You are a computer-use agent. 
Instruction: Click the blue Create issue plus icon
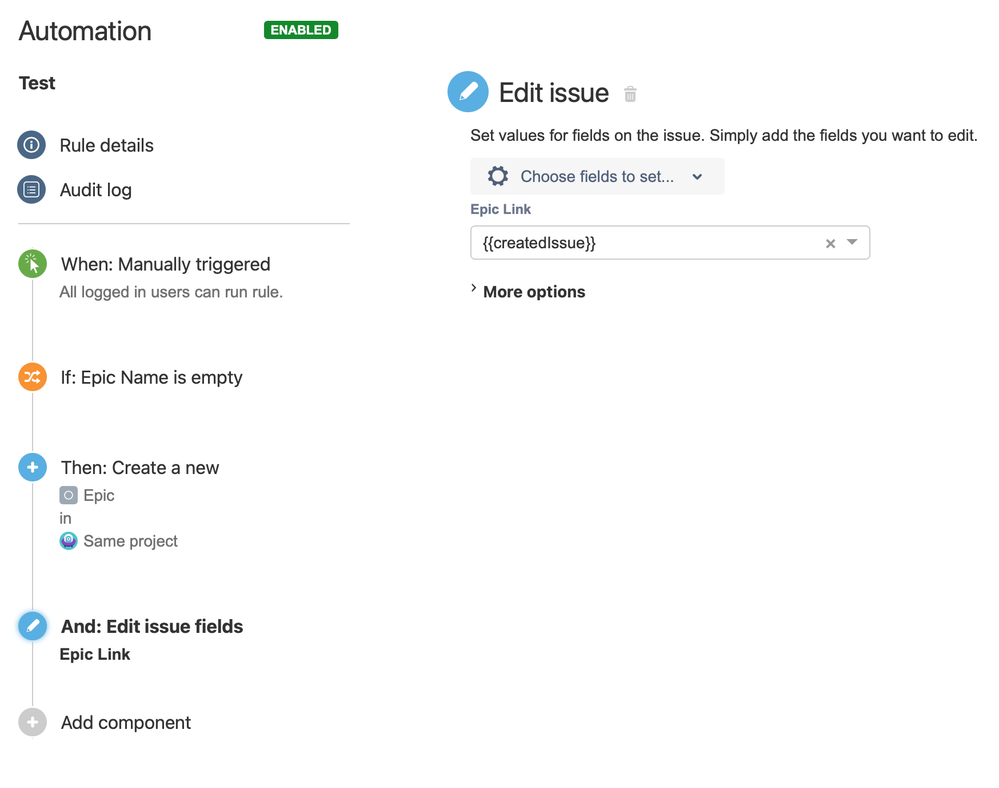(33, 467)
